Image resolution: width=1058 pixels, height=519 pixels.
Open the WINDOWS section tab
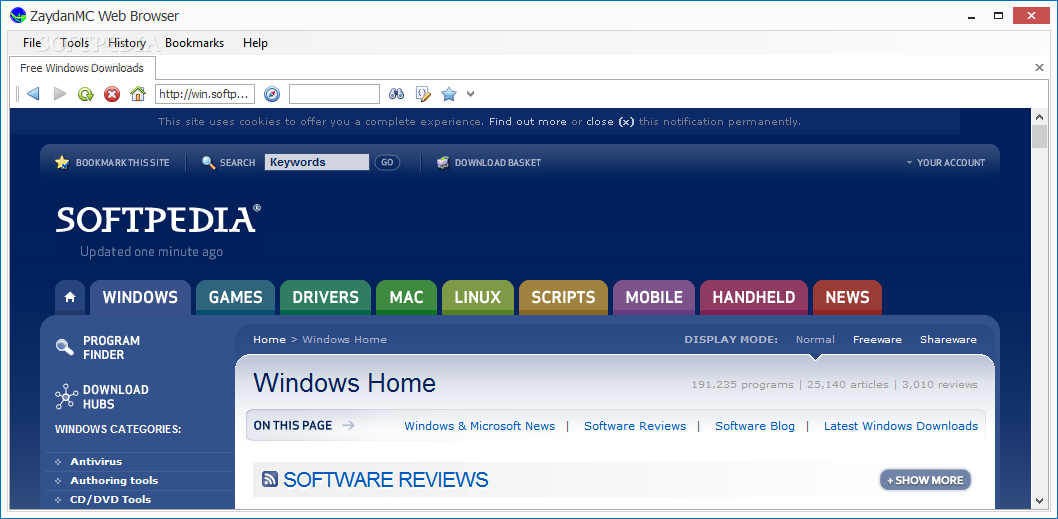(140, 298)
